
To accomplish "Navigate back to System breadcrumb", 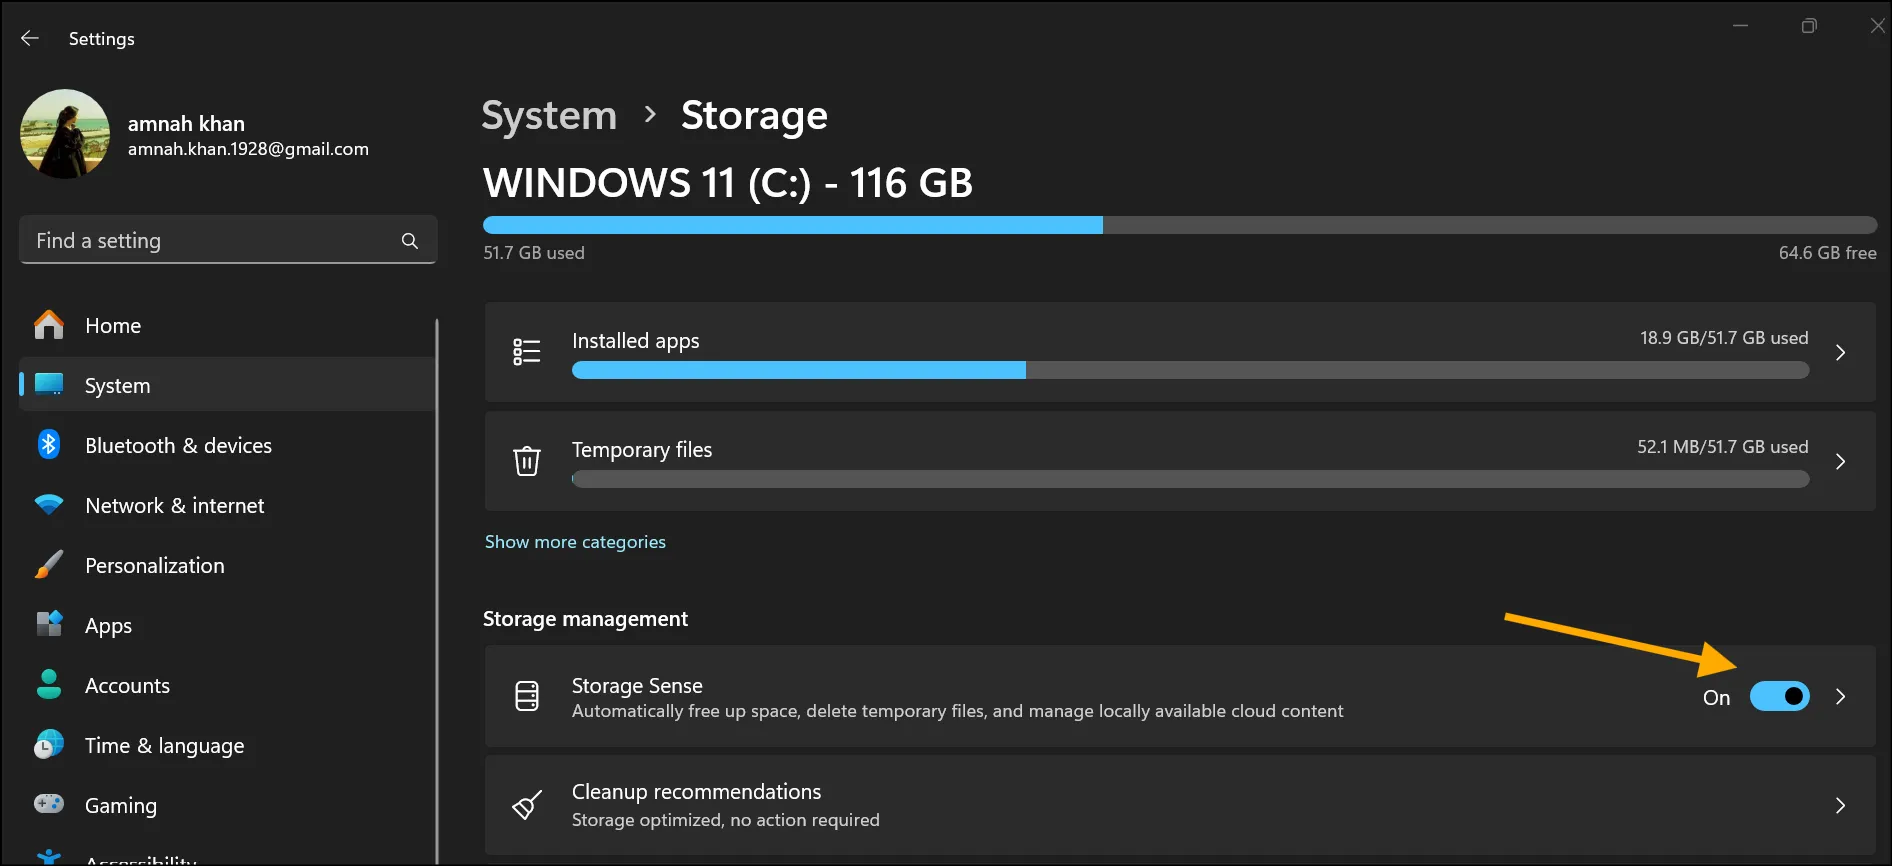I will [548, 115].
